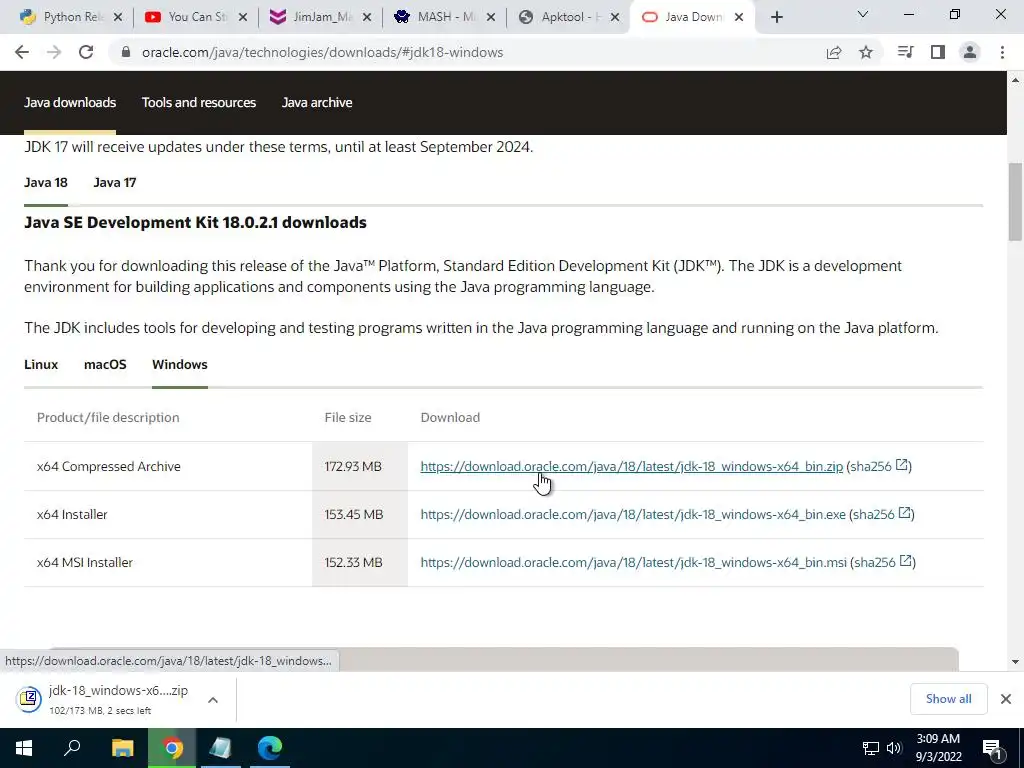Close the downloads bar
Screen dimensions: 1024x768
coord(1006,699)
